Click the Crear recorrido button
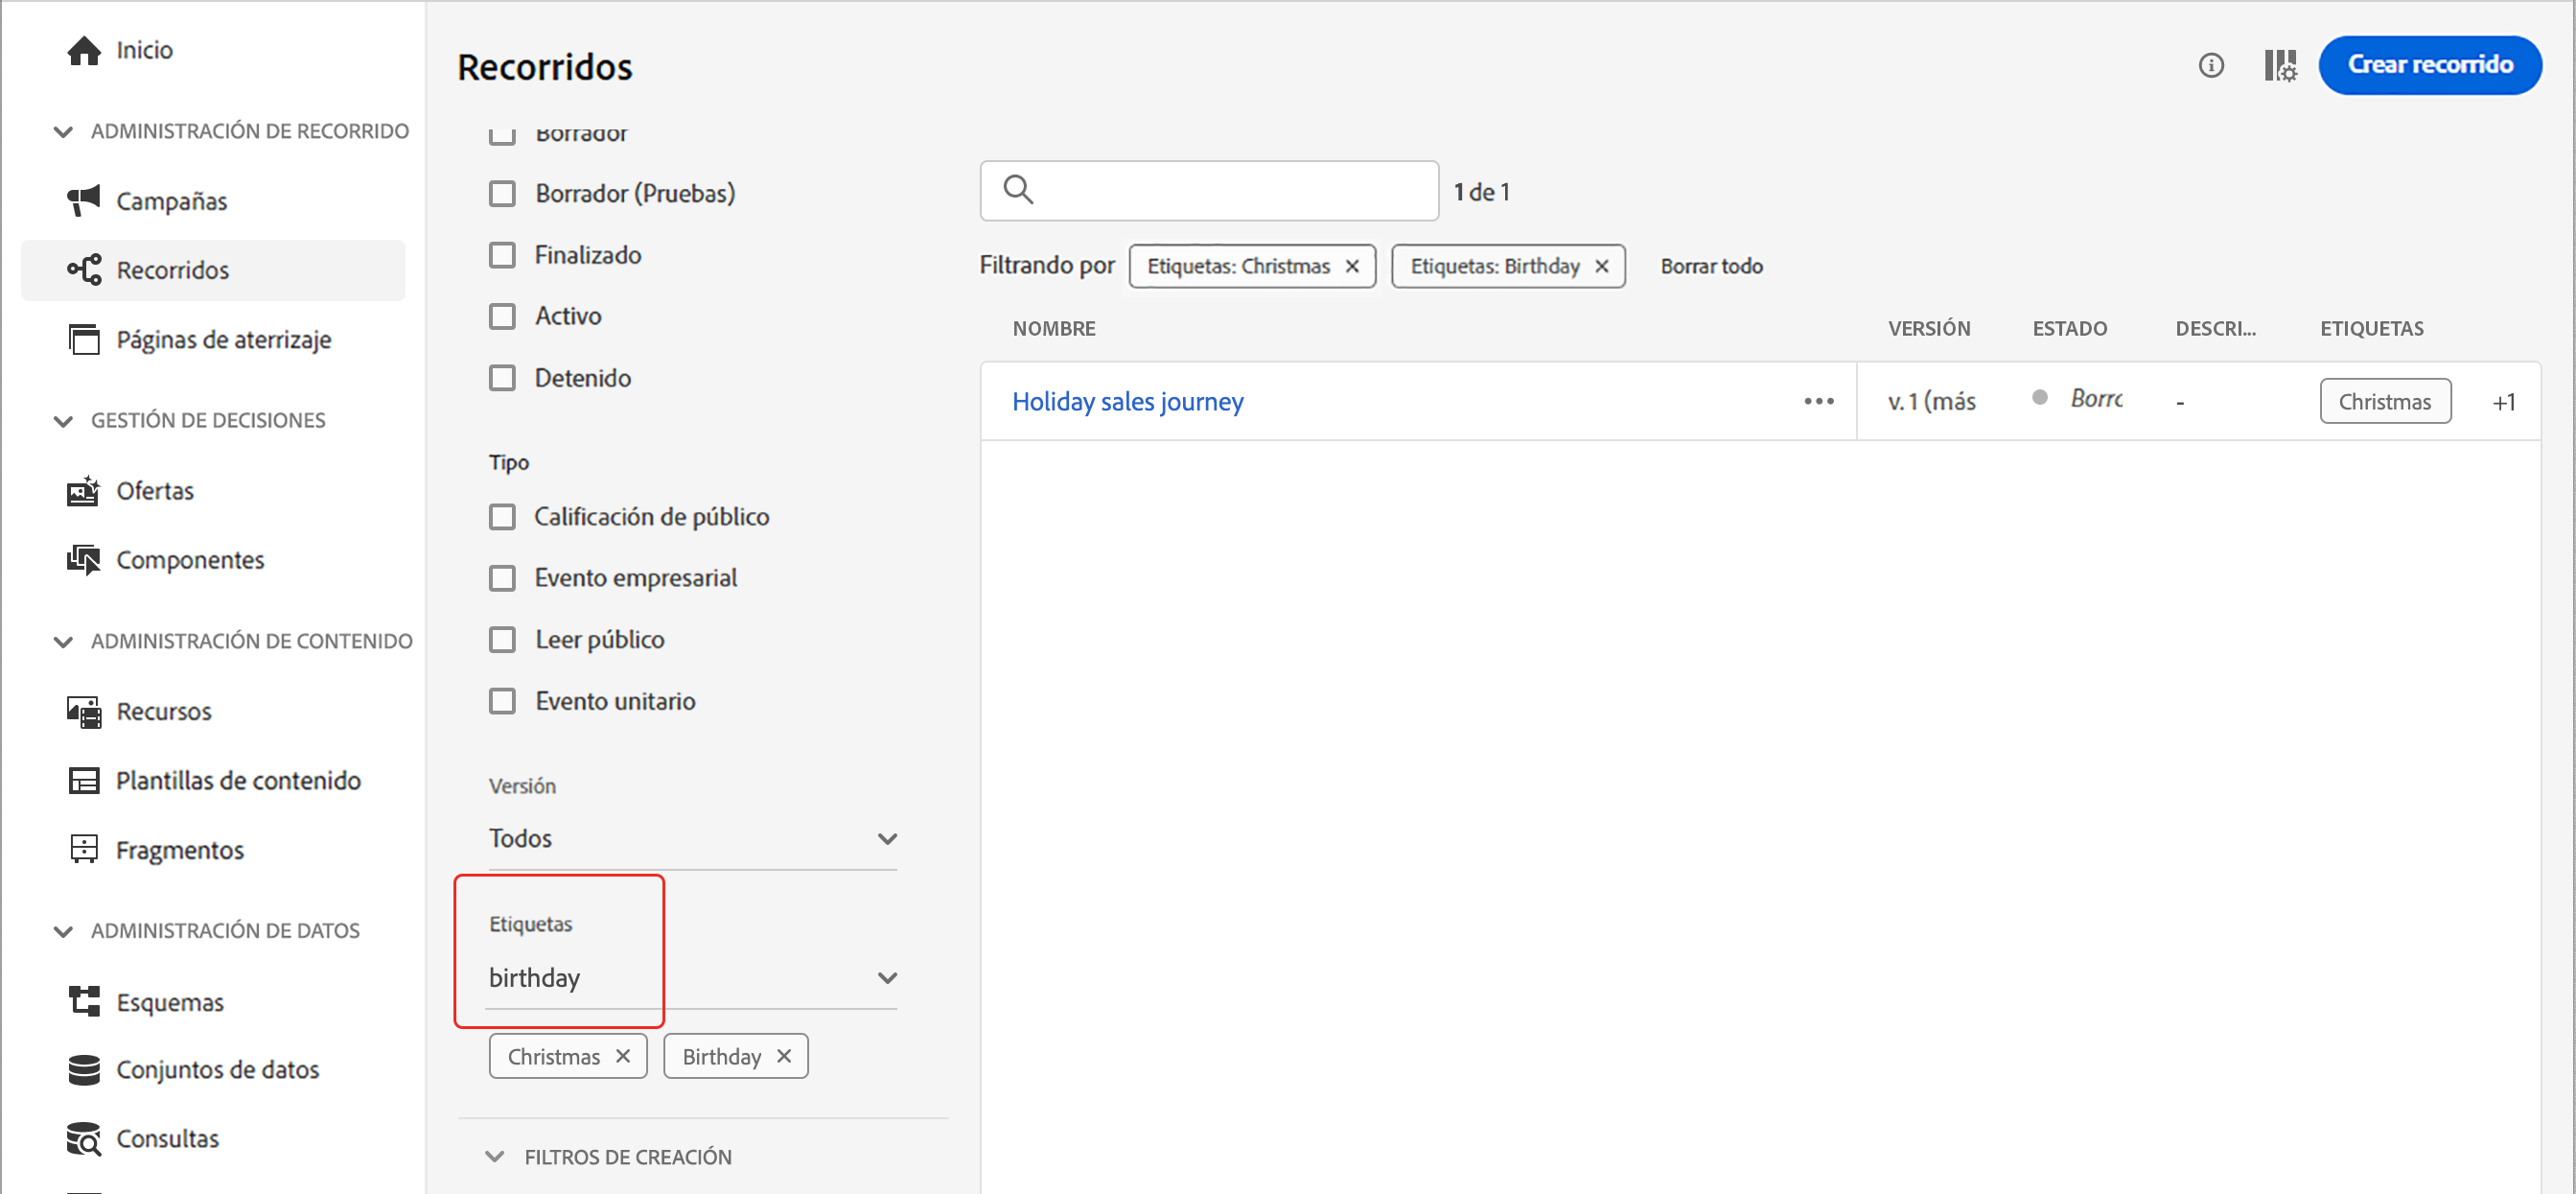 point(2429,65)
